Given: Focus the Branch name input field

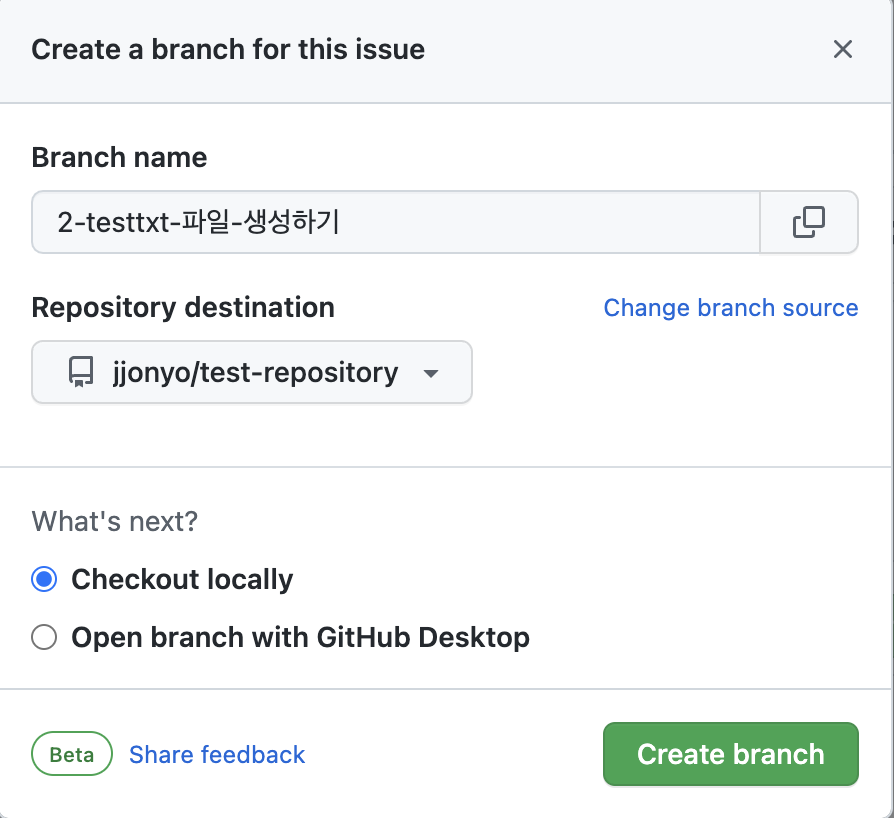Looking at the screenshot, I should (x=396, y=222).
